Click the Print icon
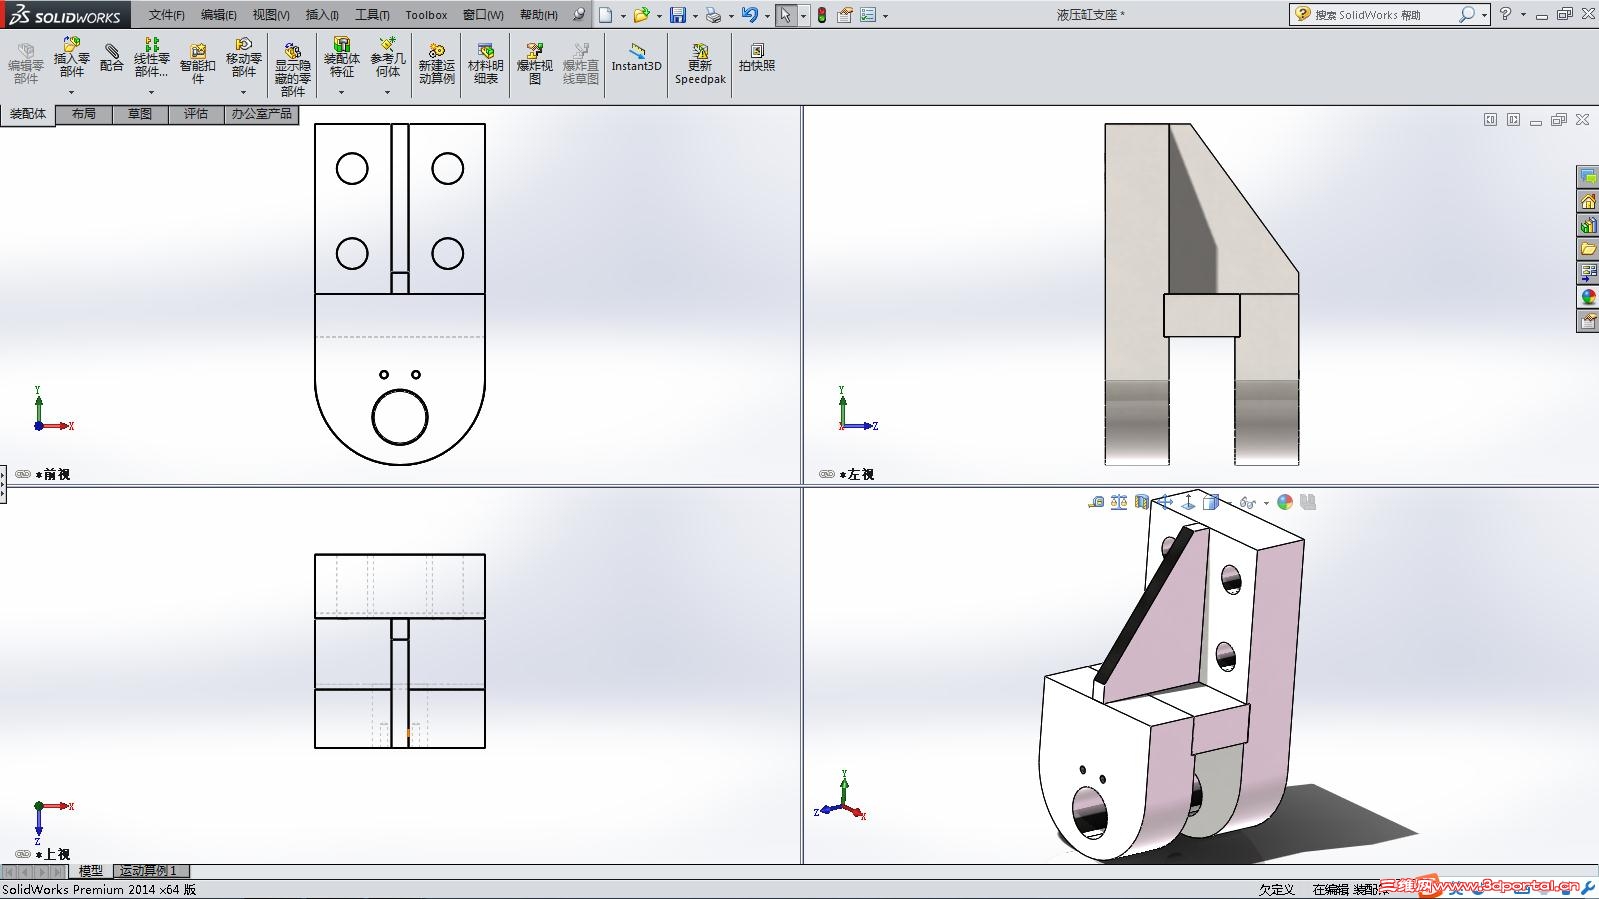This screenshot has width=1599, height=899. [x=713, y=15]
